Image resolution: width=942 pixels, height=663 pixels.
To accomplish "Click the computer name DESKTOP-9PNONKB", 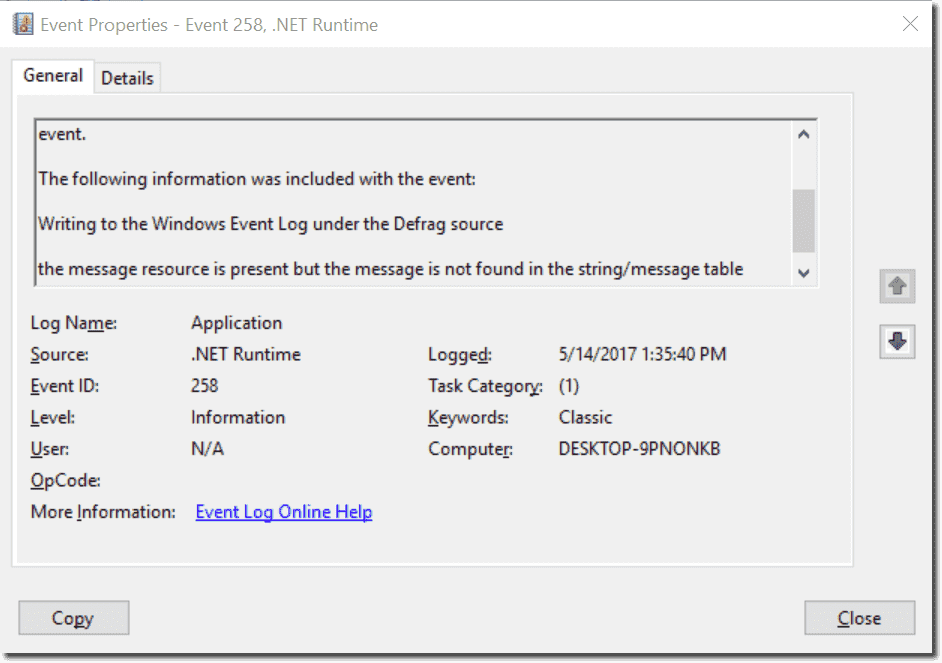I will click(639, 449).
